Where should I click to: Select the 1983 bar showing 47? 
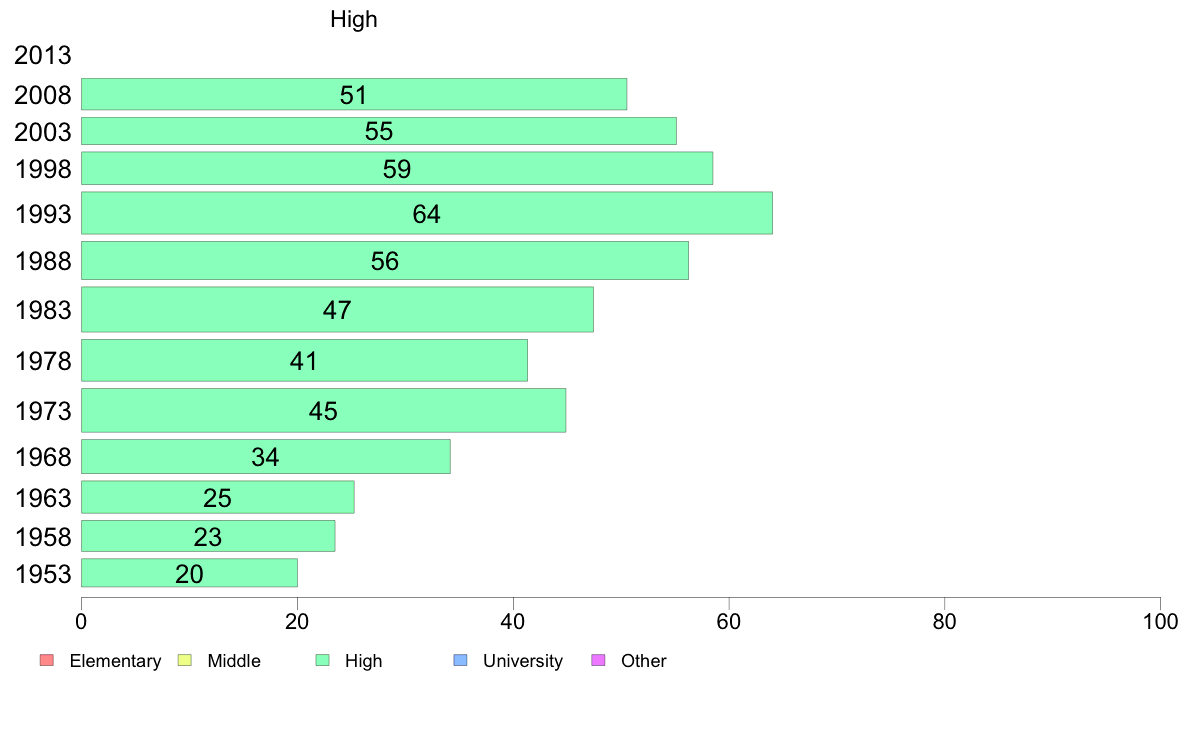(x=337, y=309)
